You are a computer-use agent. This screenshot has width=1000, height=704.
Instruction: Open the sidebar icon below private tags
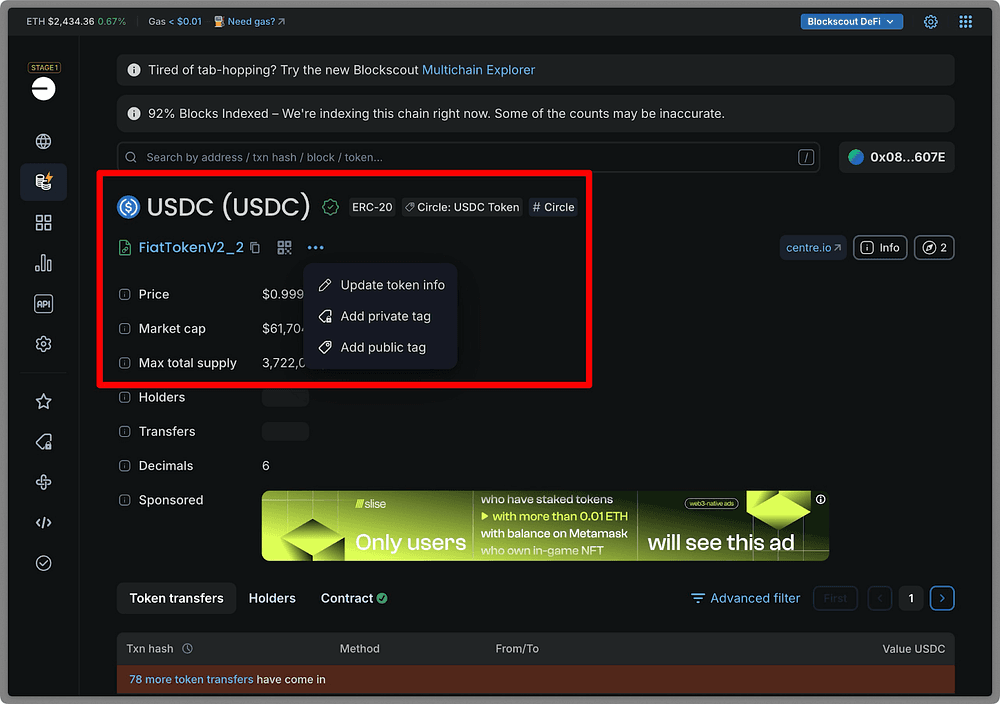point(43,482)
